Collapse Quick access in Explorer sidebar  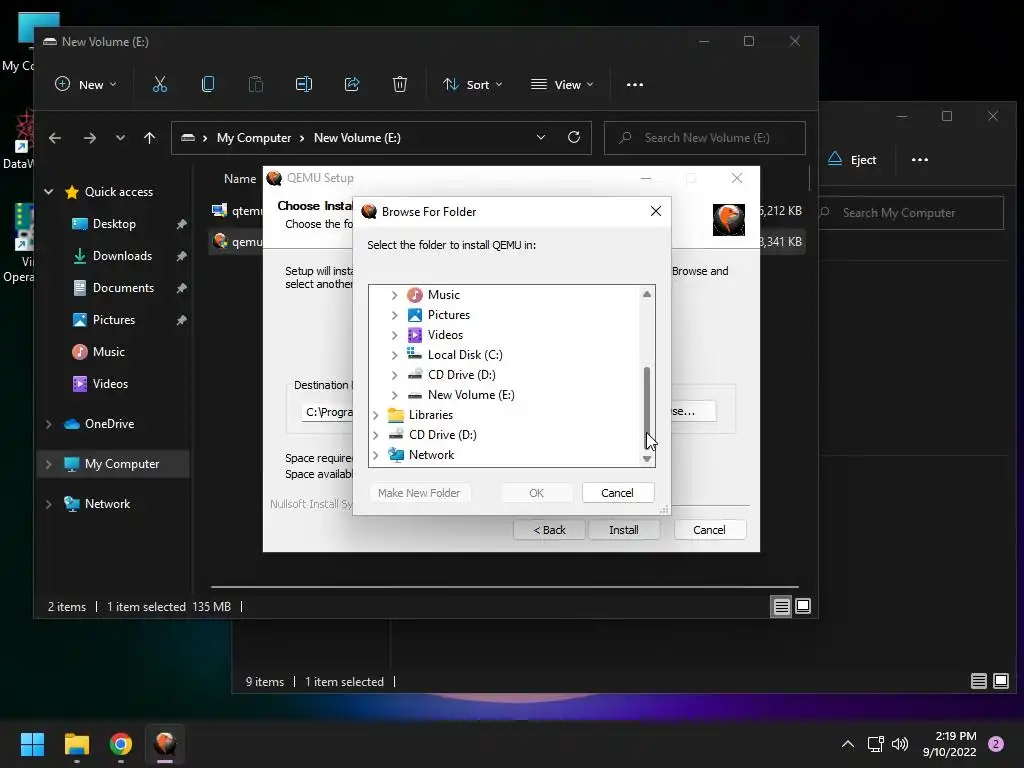[x=48, y=192]
